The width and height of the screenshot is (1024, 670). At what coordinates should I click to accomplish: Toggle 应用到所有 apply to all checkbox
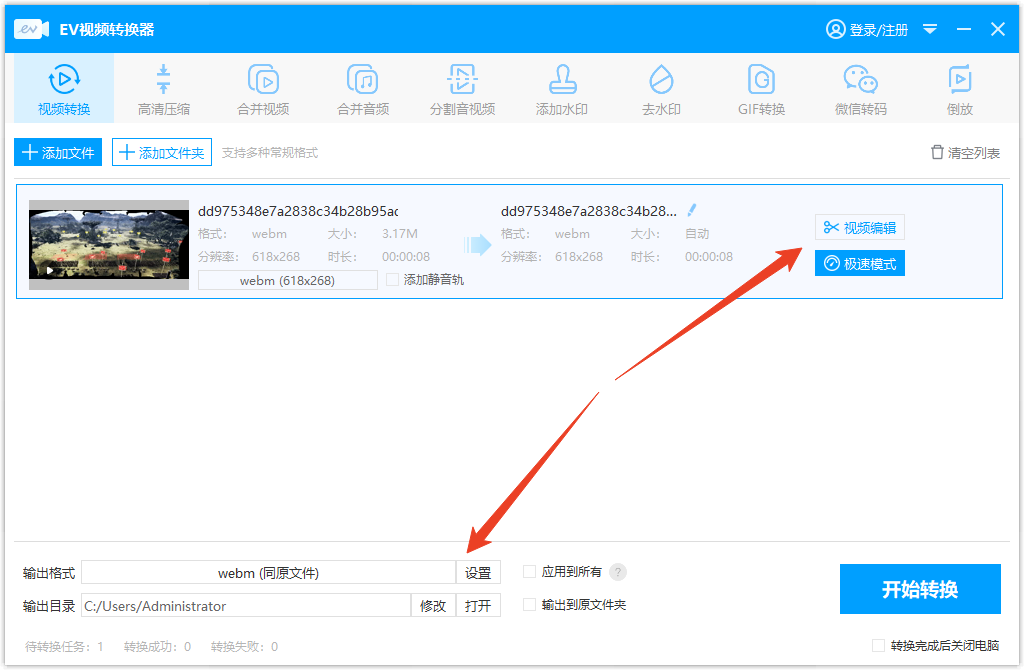[x=530, y=572]
